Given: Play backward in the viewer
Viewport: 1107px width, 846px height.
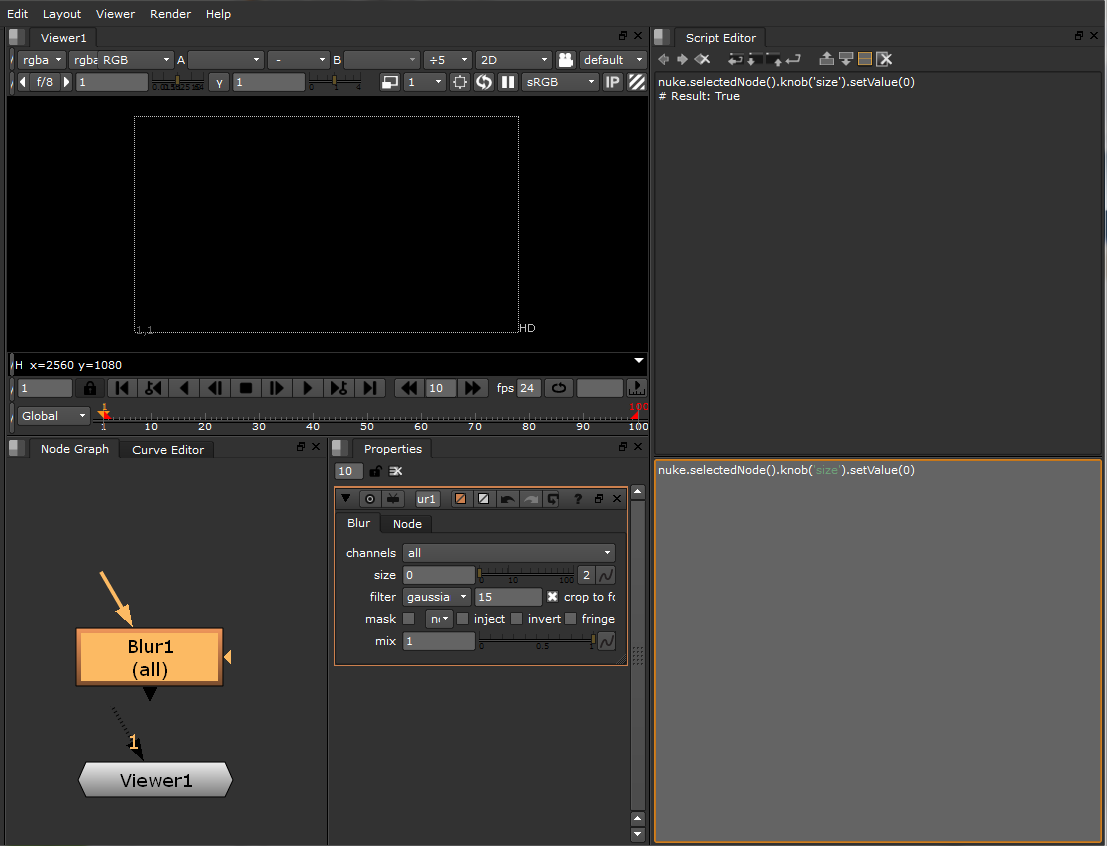Looking at the screenshot, I should click(184, 388).
